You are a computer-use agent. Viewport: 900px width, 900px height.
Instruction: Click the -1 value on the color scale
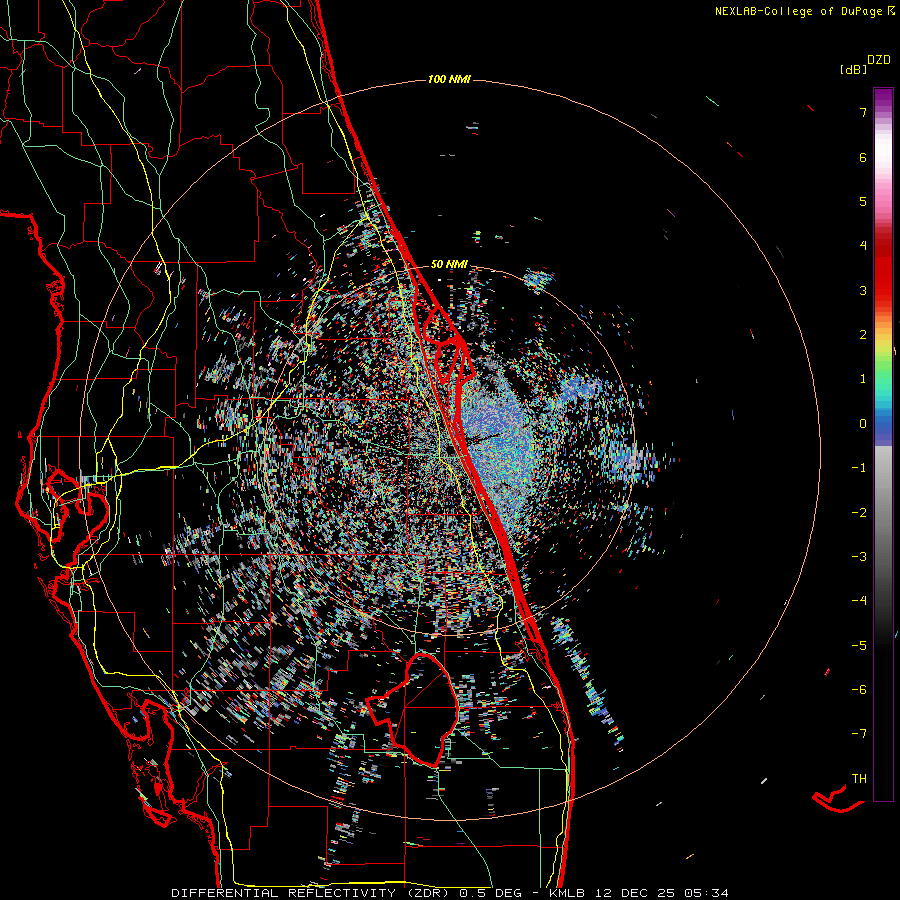point(859,468)
